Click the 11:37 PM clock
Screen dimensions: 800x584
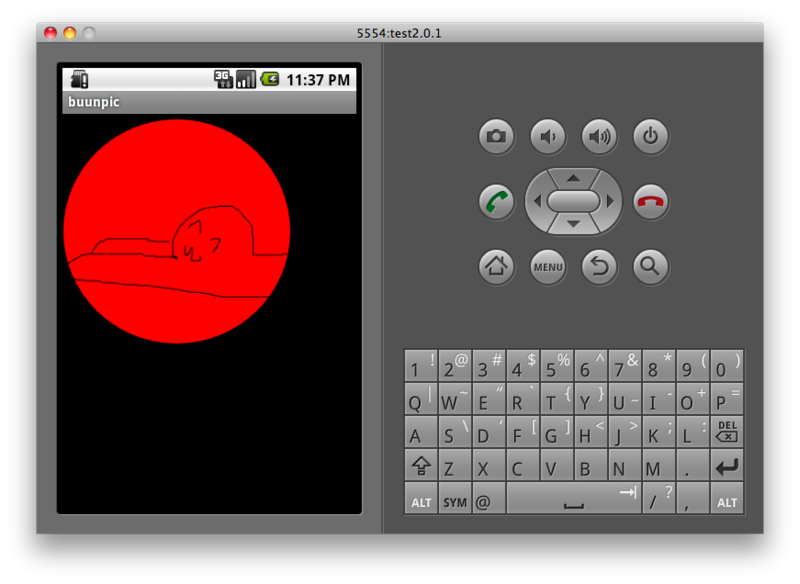(x=318, y=80)
